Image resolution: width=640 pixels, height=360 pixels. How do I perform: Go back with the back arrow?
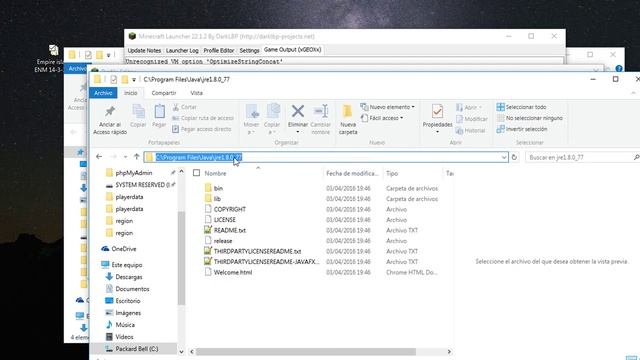[x=99, y=157]
